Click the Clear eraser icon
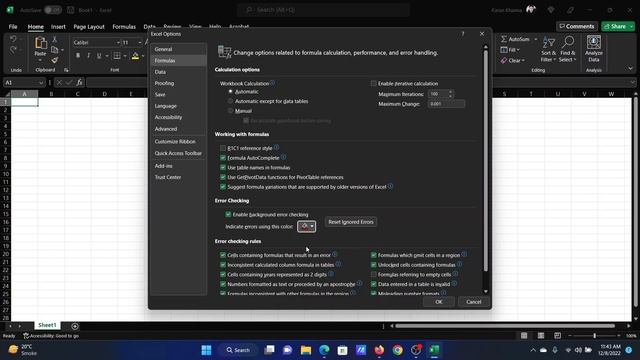640x360 pixels. click(x=504, y=60)
